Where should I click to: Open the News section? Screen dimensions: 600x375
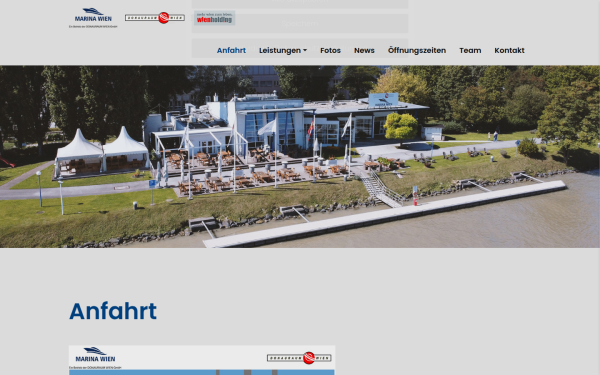364,50
